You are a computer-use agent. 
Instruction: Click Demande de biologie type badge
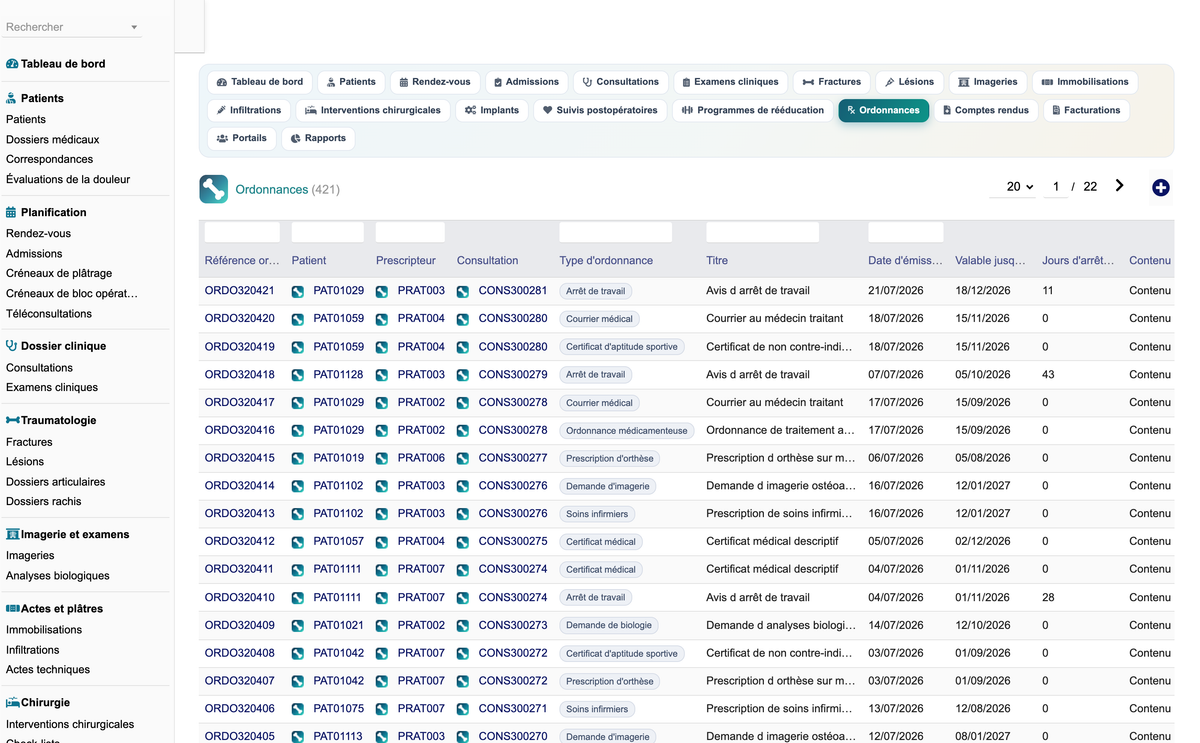[609, 626]
